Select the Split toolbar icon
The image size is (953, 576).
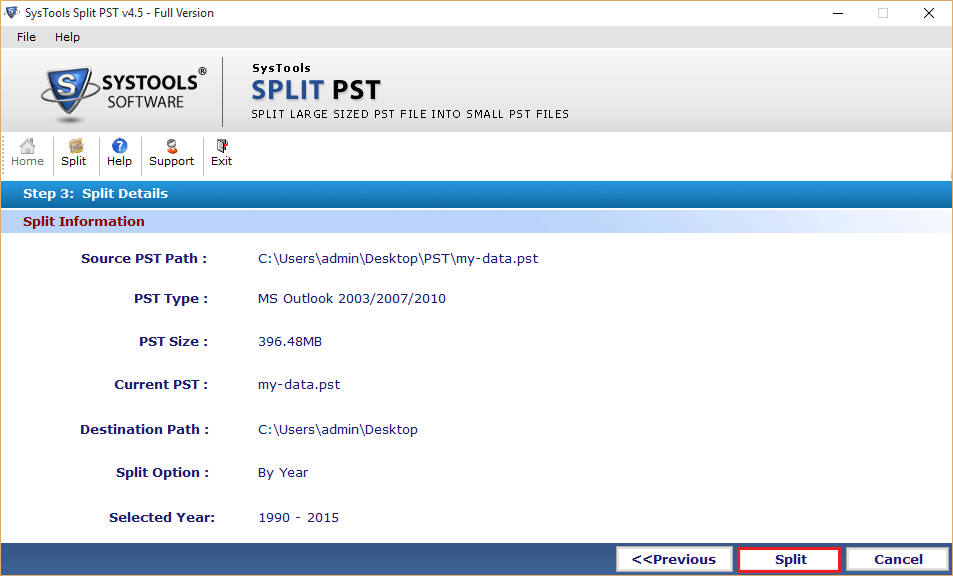74,153
